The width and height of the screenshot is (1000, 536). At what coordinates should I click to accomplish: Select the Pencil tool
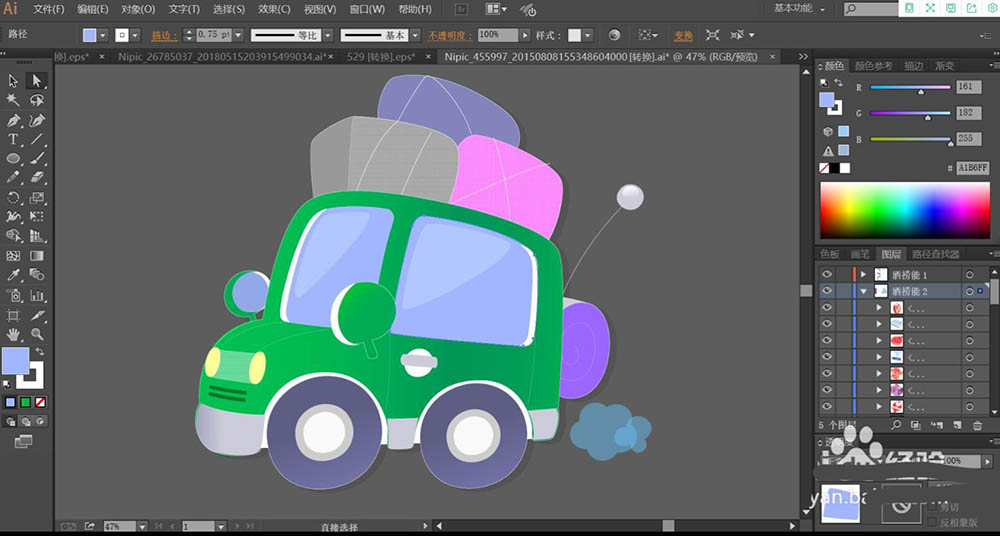click(13, 177)
